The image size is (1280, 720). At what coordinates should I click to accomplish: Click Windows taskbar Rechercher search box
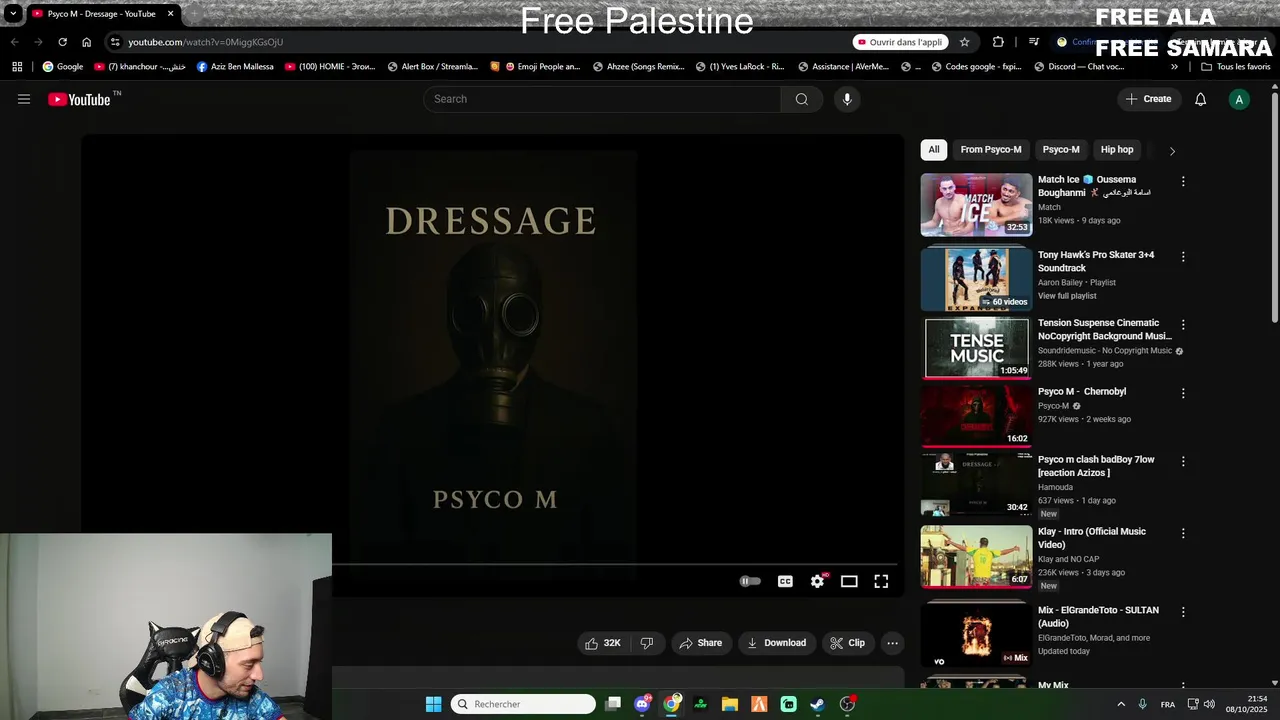tap(523, 704)
